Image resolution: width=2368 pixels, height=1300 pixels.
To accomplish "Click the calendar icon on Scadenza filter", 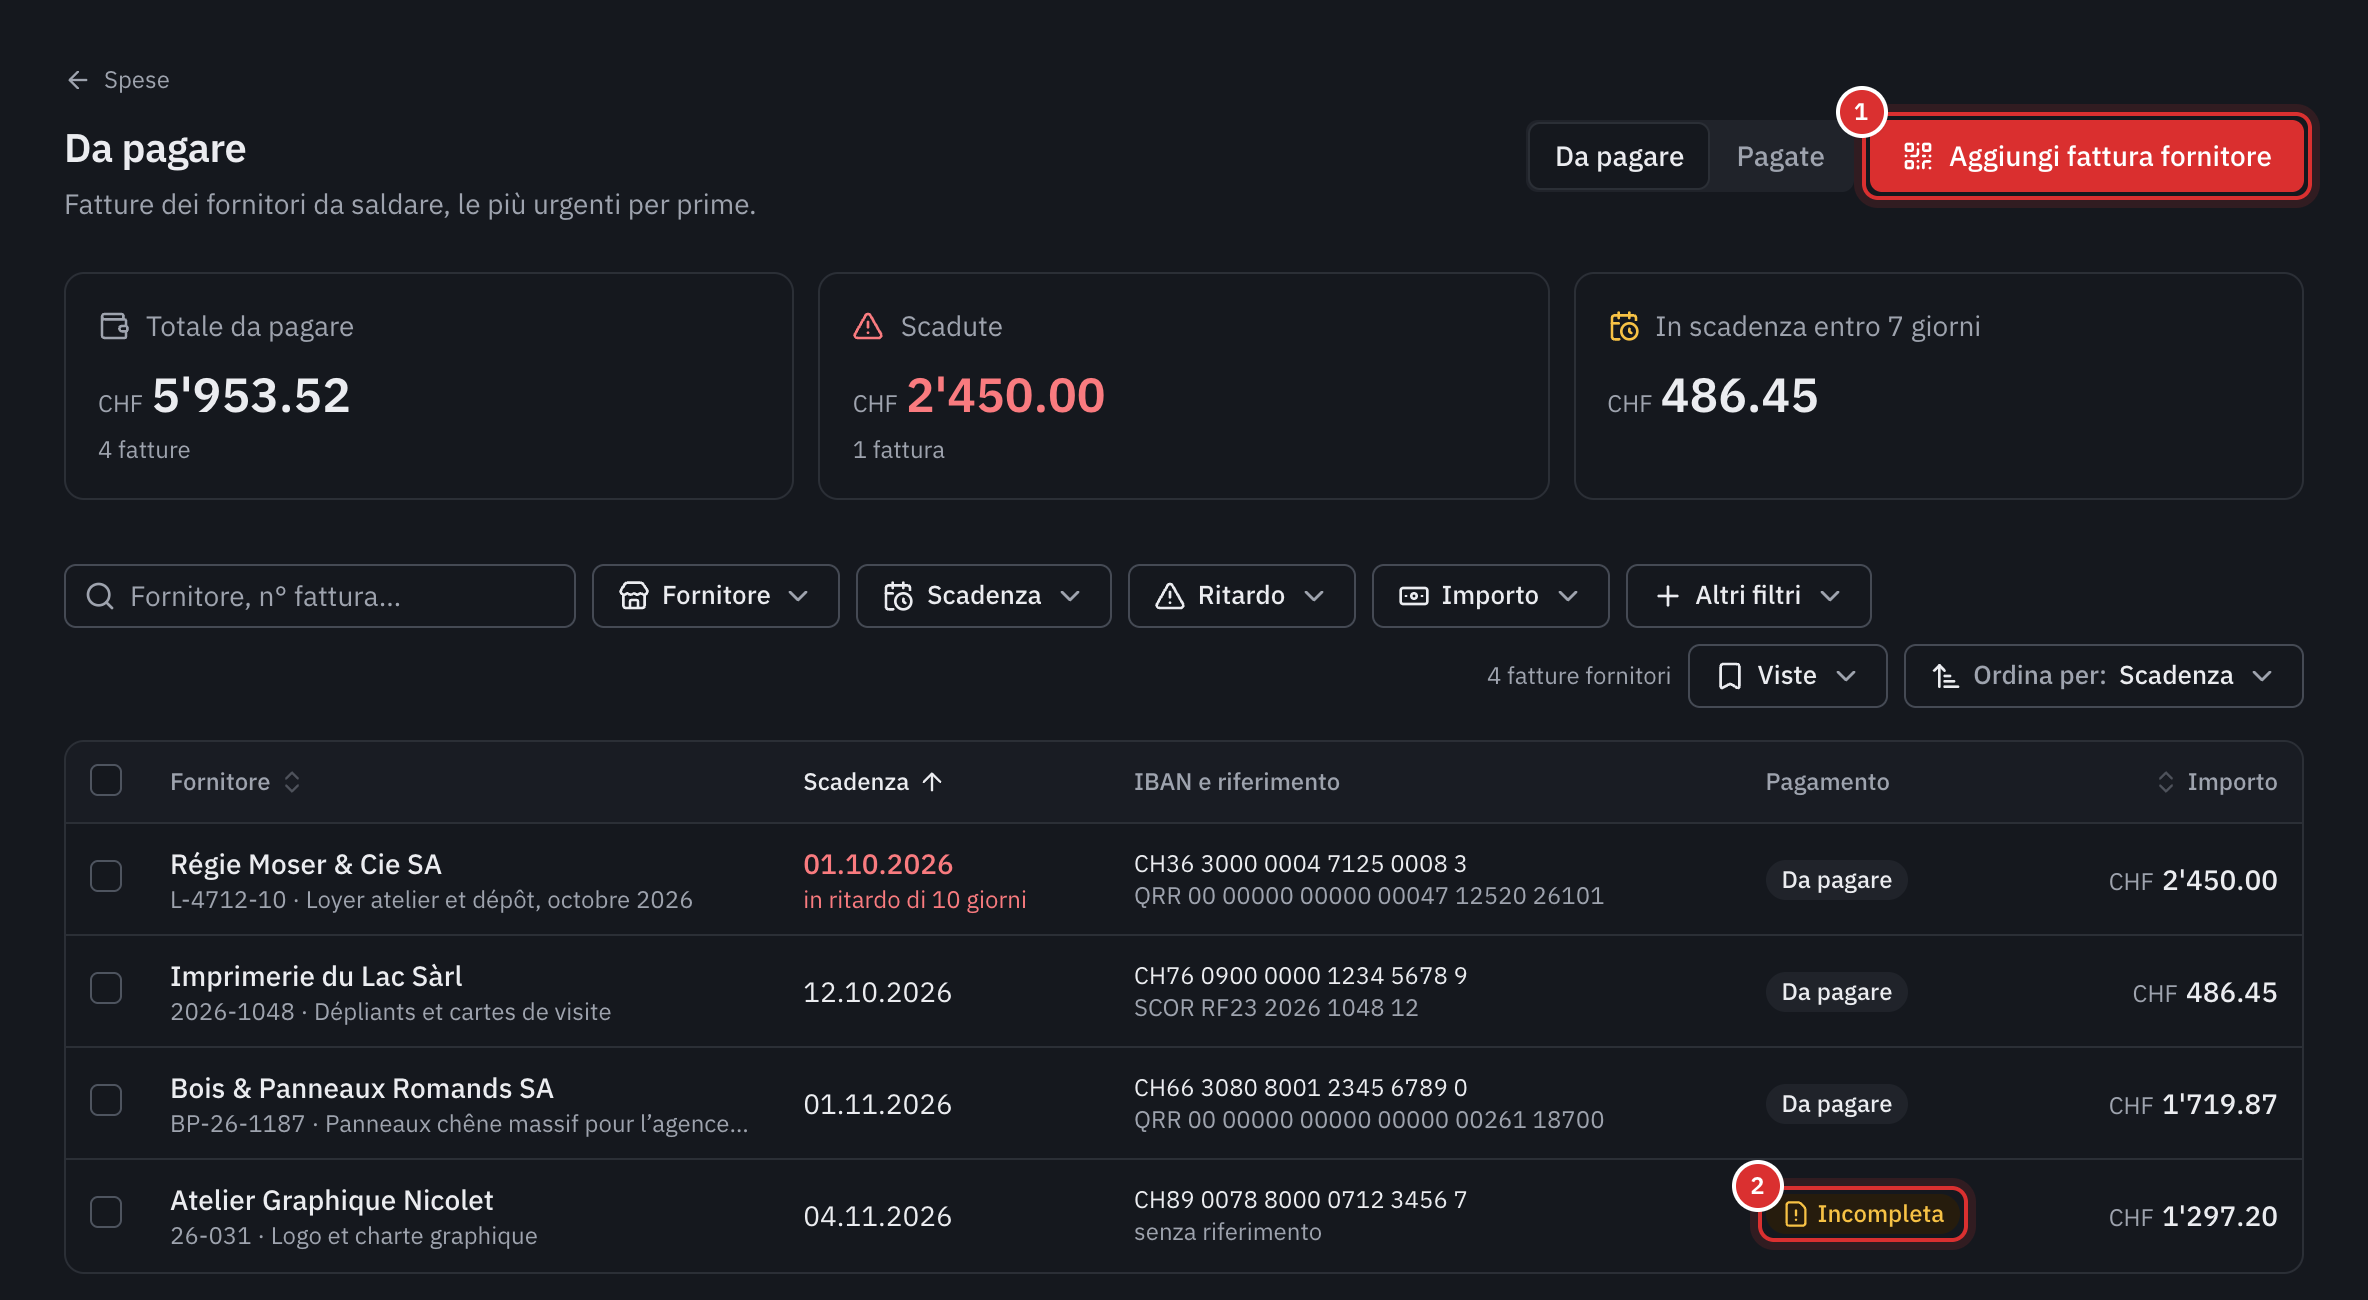I will coord(898,596).
